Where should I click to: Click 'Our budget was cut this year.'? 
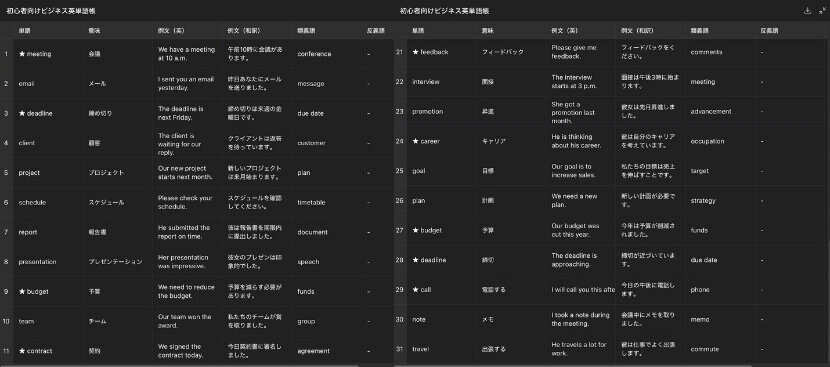[x=576, y=230]
